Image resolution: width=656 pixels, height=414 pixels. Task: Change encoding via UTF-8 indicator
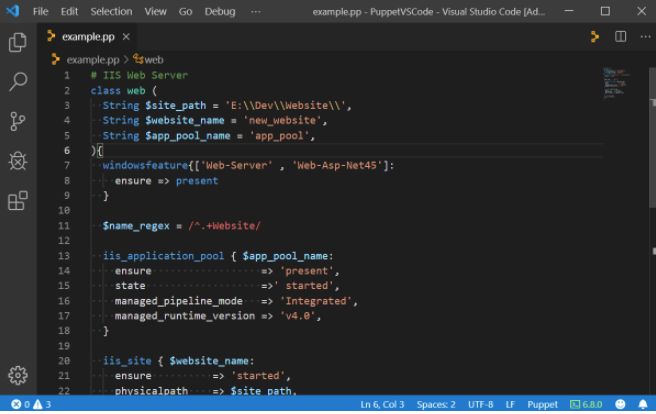pyautogui.click(x=480, y=404)
